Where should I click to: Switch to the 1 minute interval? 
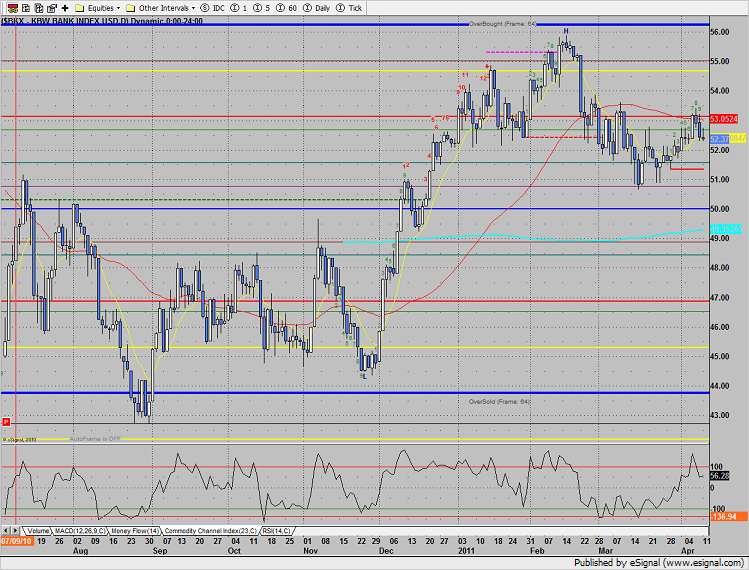(239, 8)
